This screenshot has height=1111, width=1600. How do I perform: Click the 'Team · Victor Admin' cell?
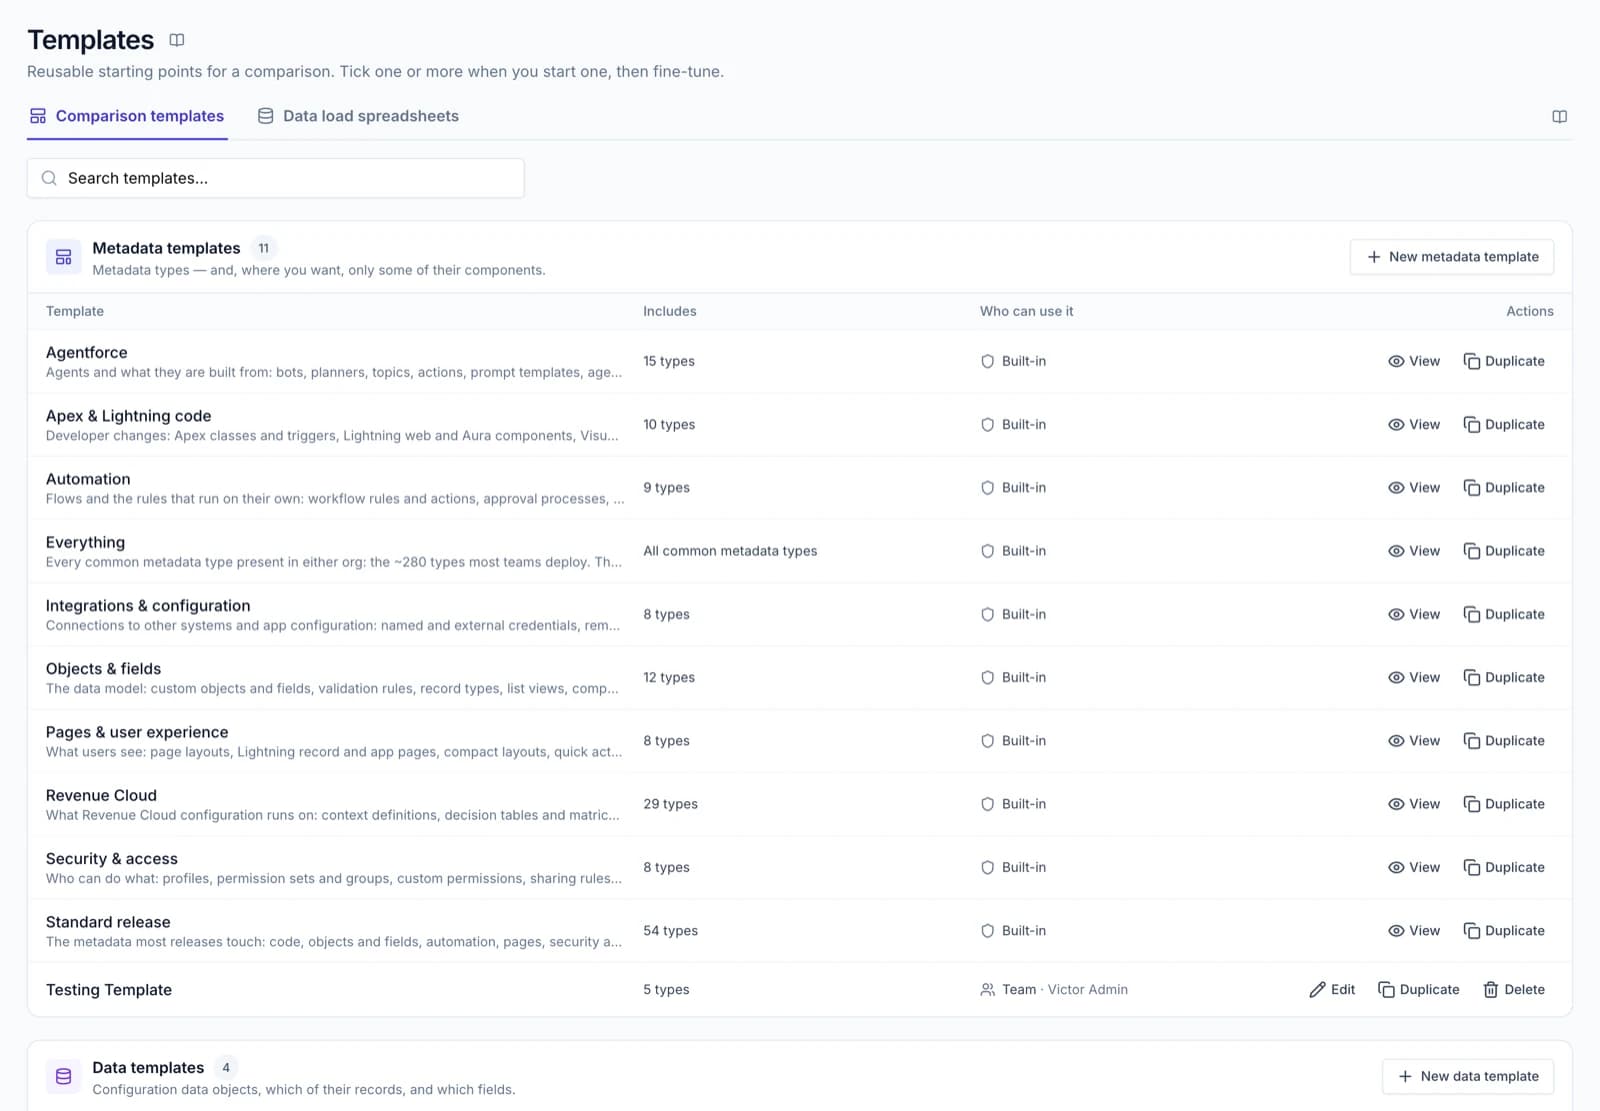(1054, 989)
